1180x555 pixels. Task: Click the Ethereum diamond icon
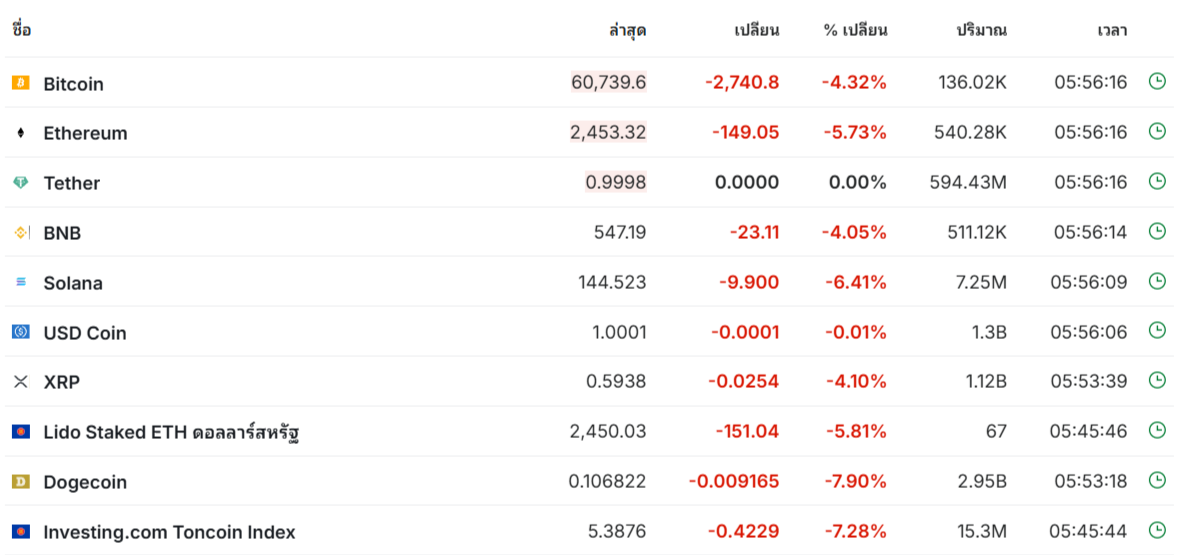20,133
